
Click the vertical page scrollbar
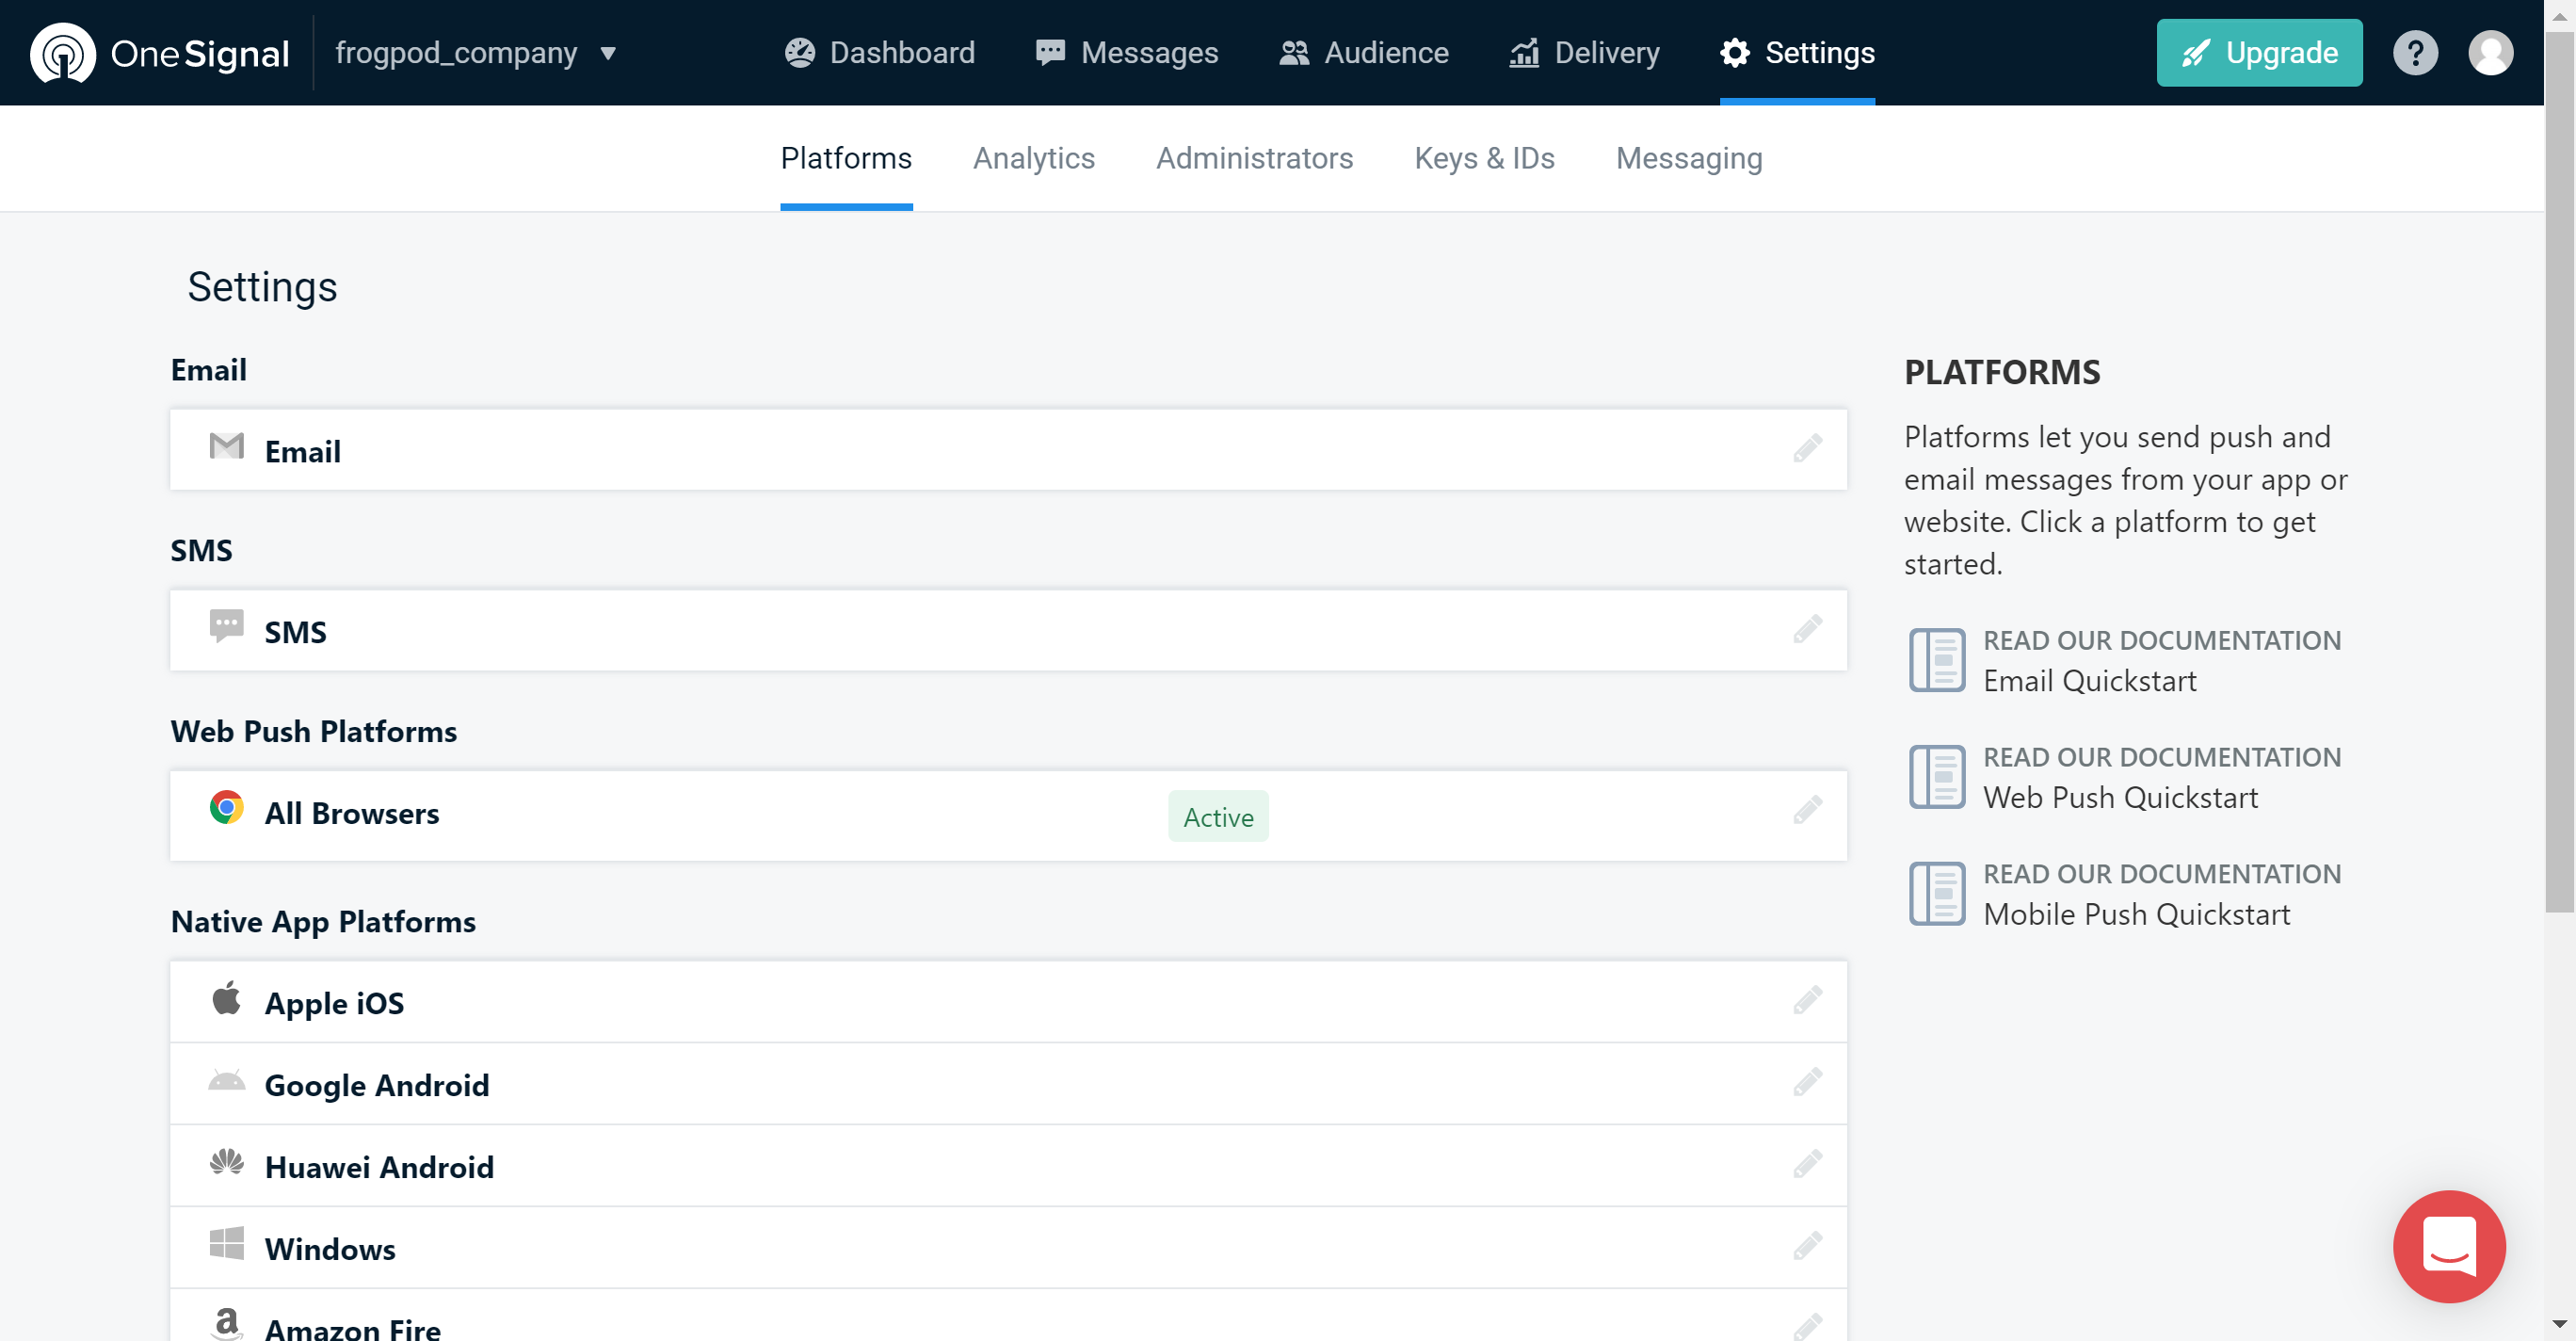[x=2560, y=472]
